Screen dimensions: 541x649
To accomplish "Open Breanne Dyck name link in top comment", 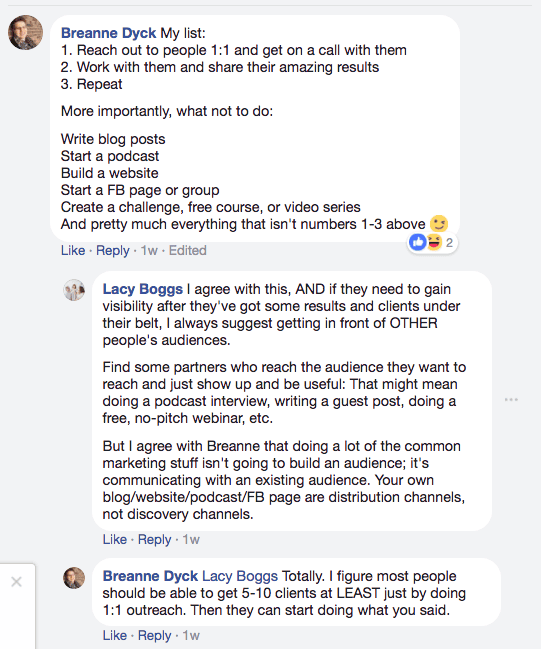I will (x=108, y=33).
